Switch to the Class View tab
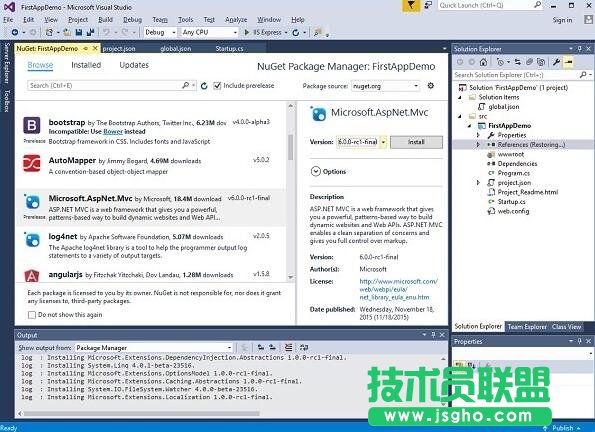Viewport: 595px width, 432px height. [566, 326]
